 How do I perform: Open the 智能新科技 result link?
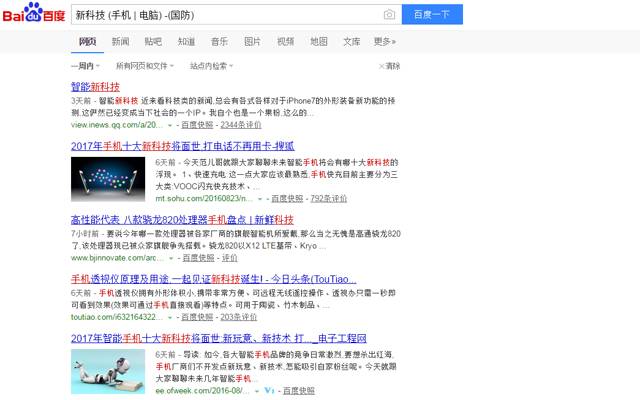click(96, 87)
